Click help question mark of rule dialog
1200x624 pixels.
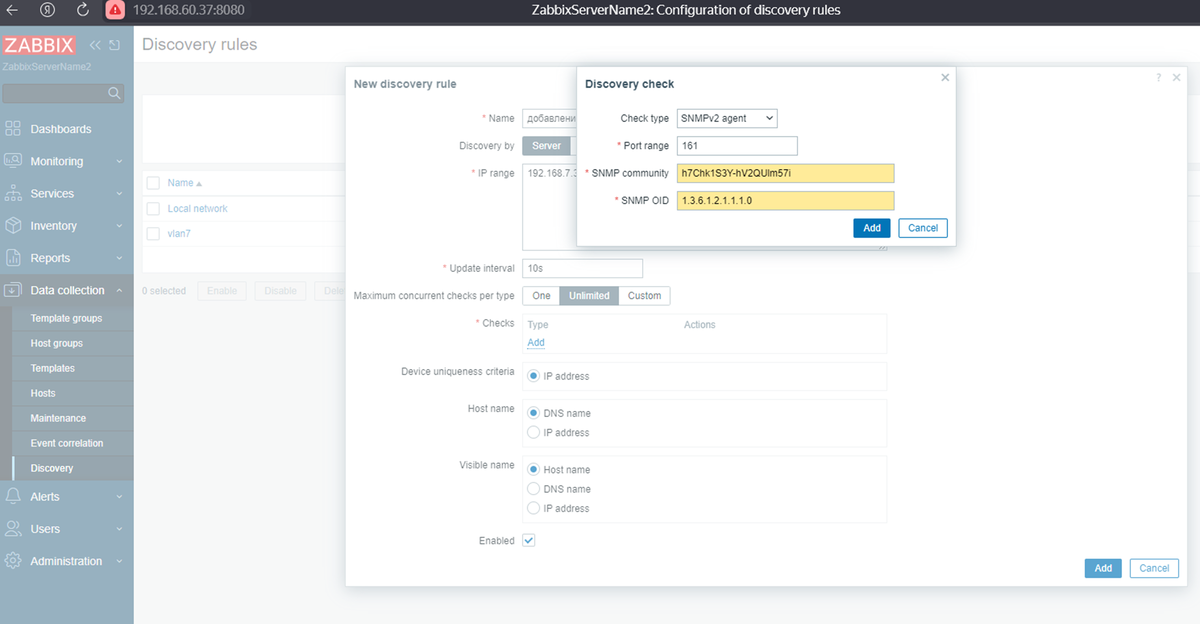click(1159, 78)
